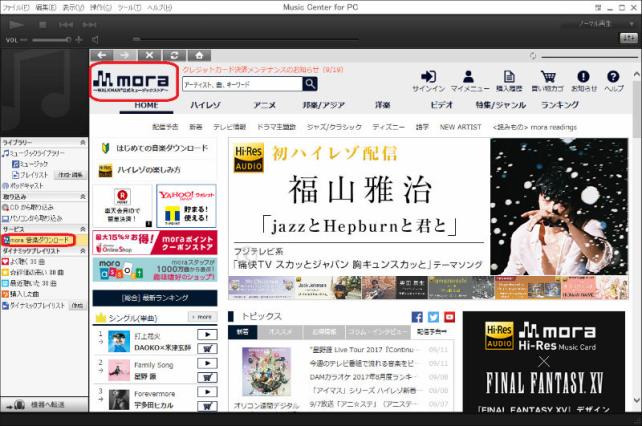Viewport: 642px width, 426px height.
Task: Open the mora Twitter icon
Action: point(433,317)
